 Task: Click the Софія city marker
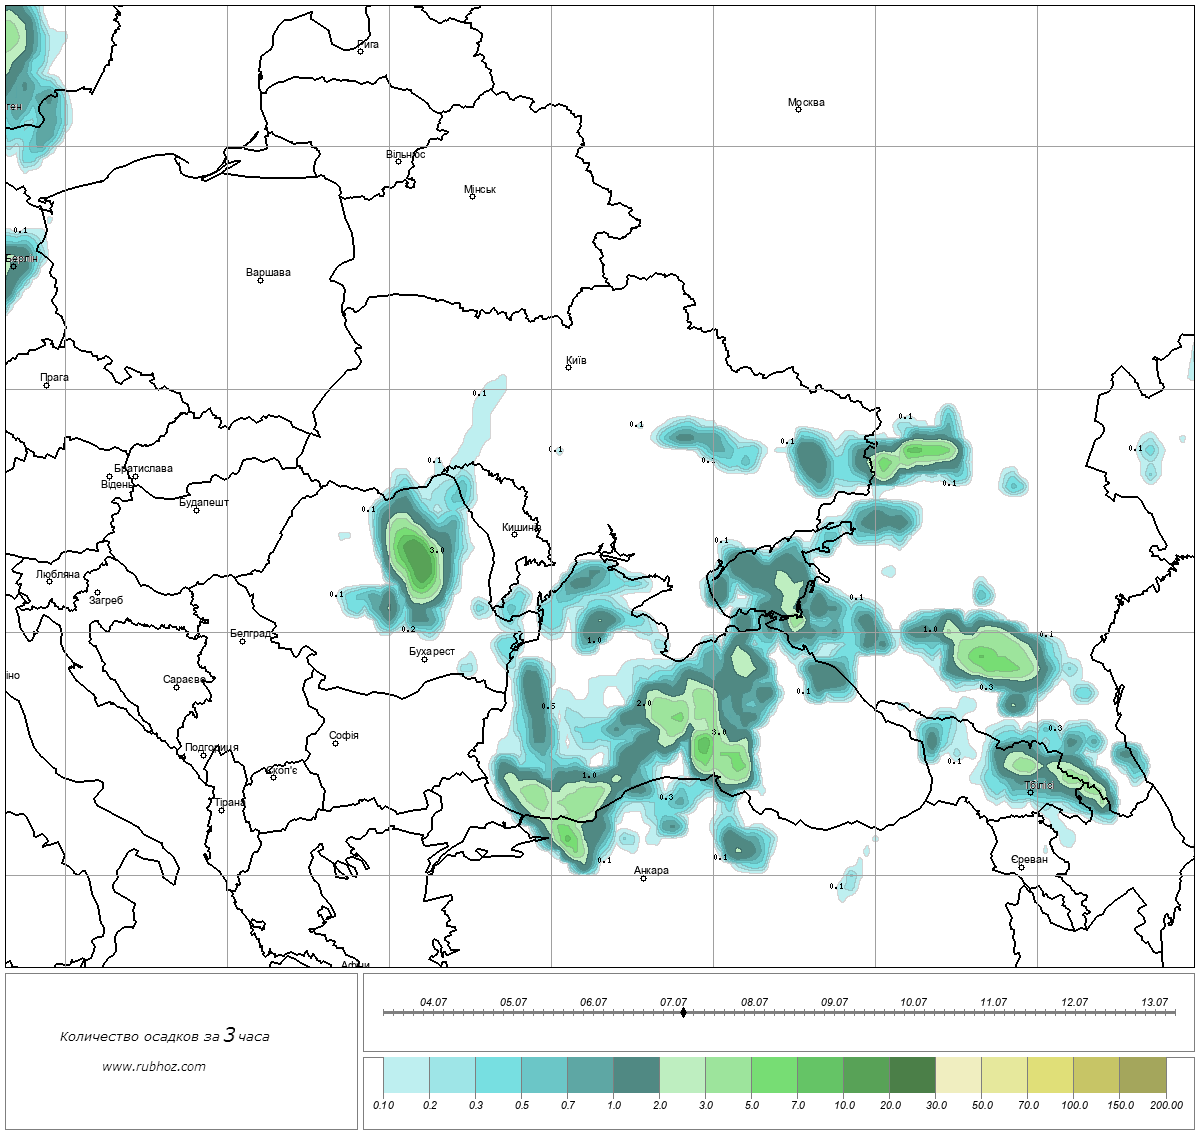pyautogui.click(x=336, y=743)
